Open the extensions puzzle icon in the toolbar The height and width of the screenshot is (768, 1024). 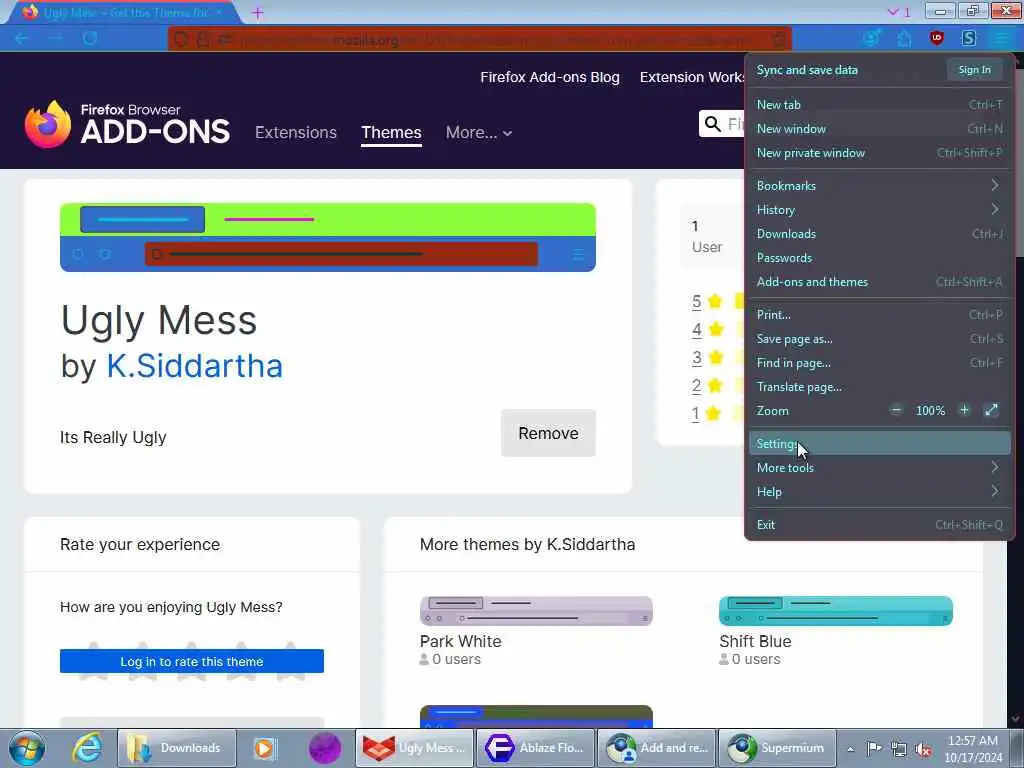coord(904,39)
